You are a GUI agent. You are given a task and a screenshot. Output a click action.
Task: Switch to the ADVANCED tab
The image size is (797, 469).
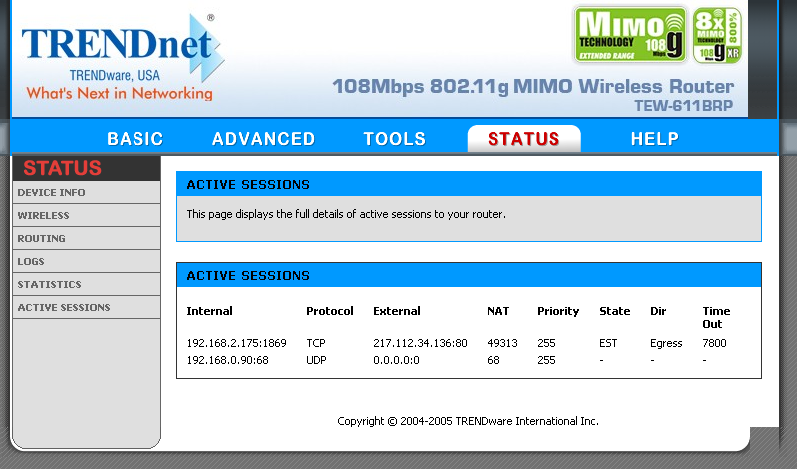point(263,139)
